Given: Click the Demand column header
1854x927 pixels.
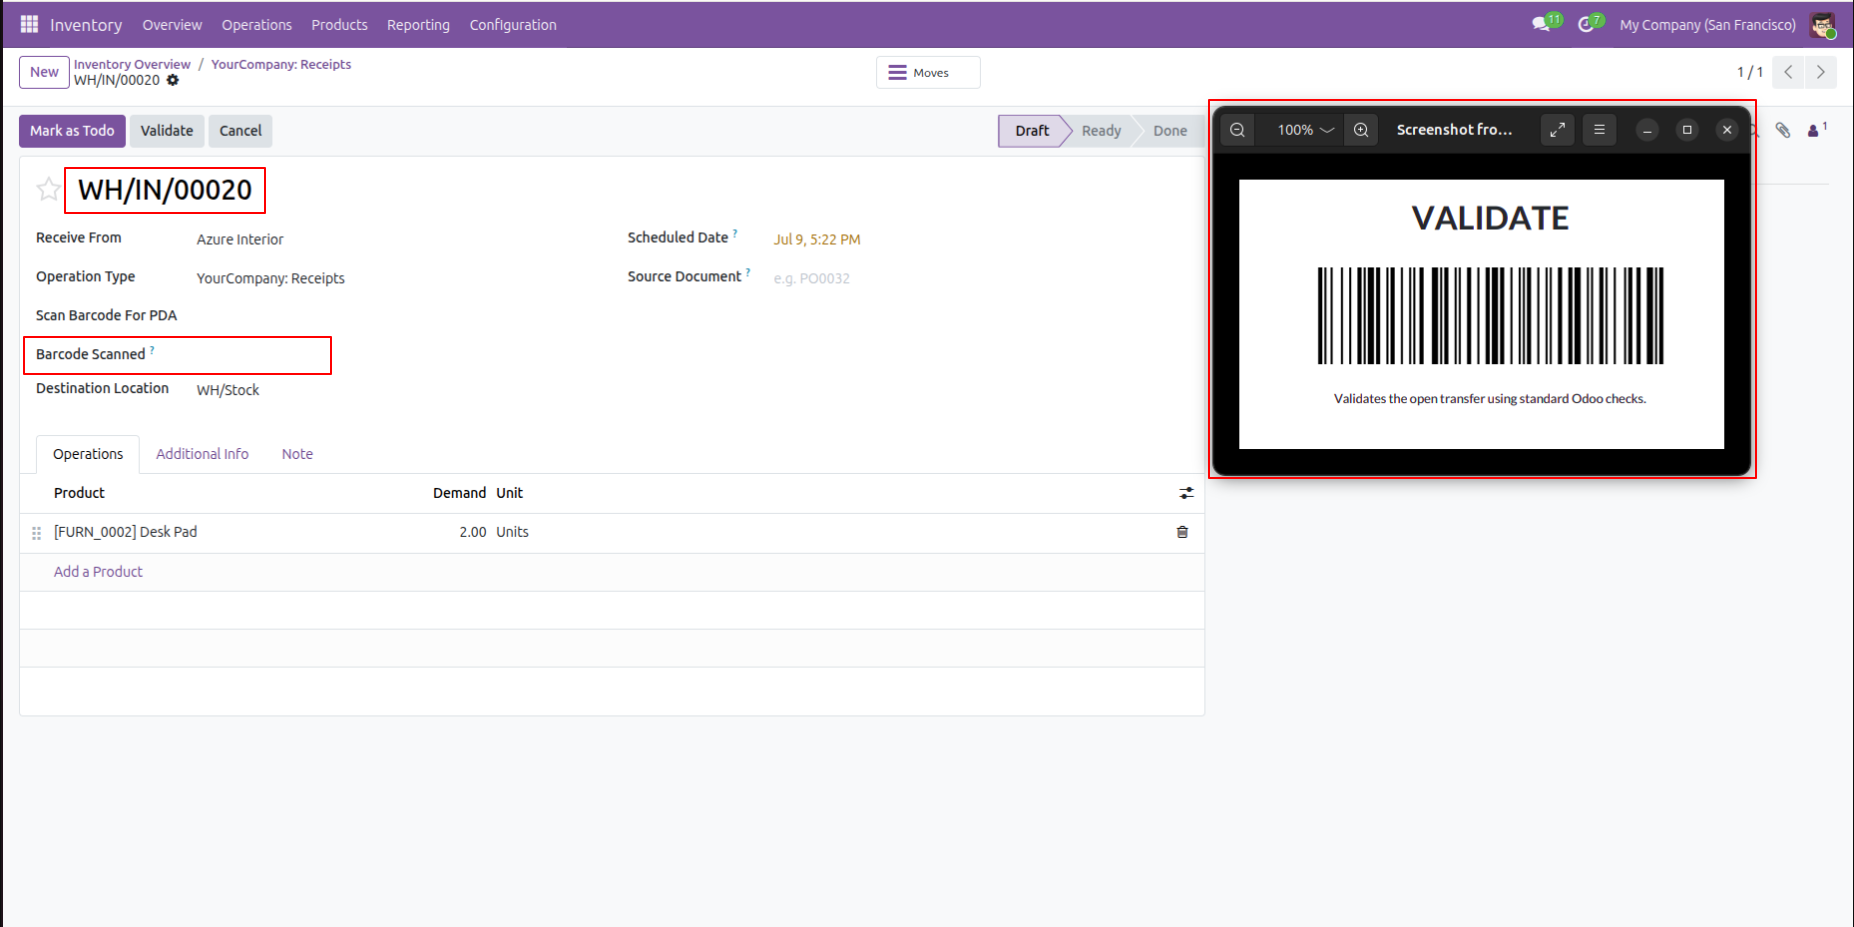Looking at the screenshot, I should point(459,493).
